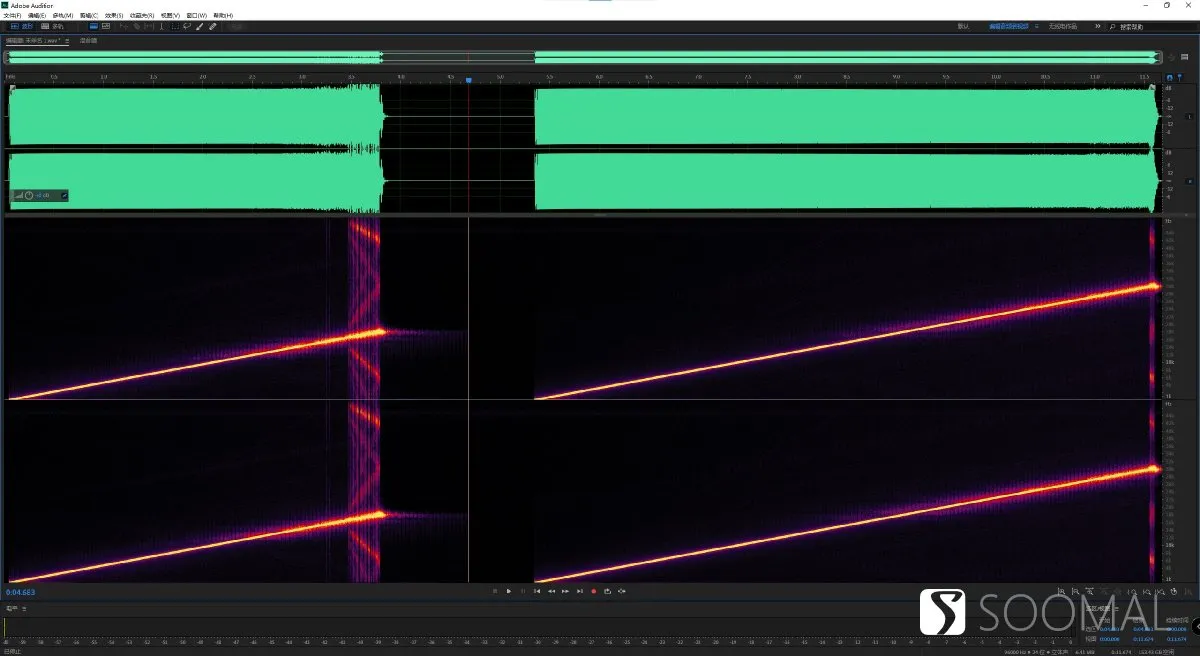Toggle the spectral pitch display
This screenshot has height=656, width=1200.
tap(105, 26)
